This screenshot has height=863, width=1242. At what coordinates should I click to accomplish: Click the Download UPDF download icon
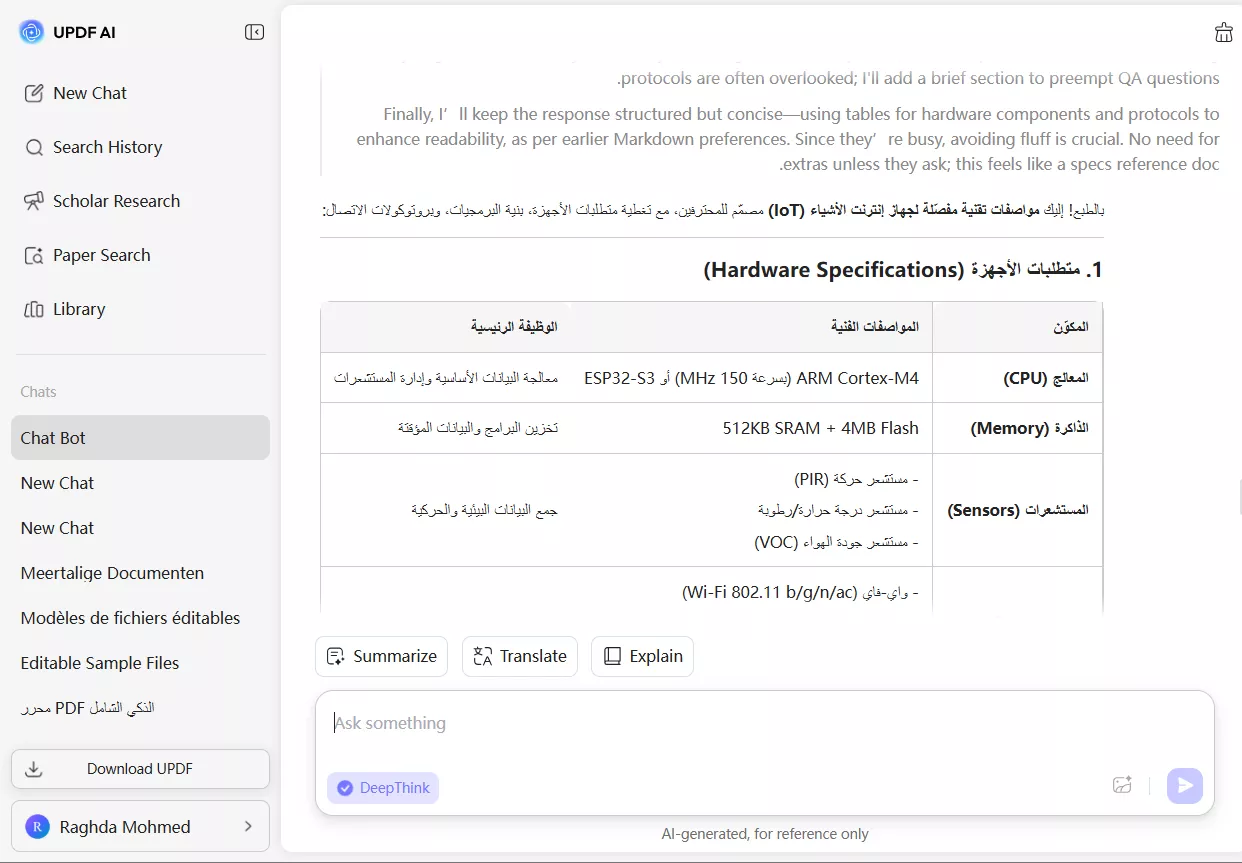(x=35, y=769)
